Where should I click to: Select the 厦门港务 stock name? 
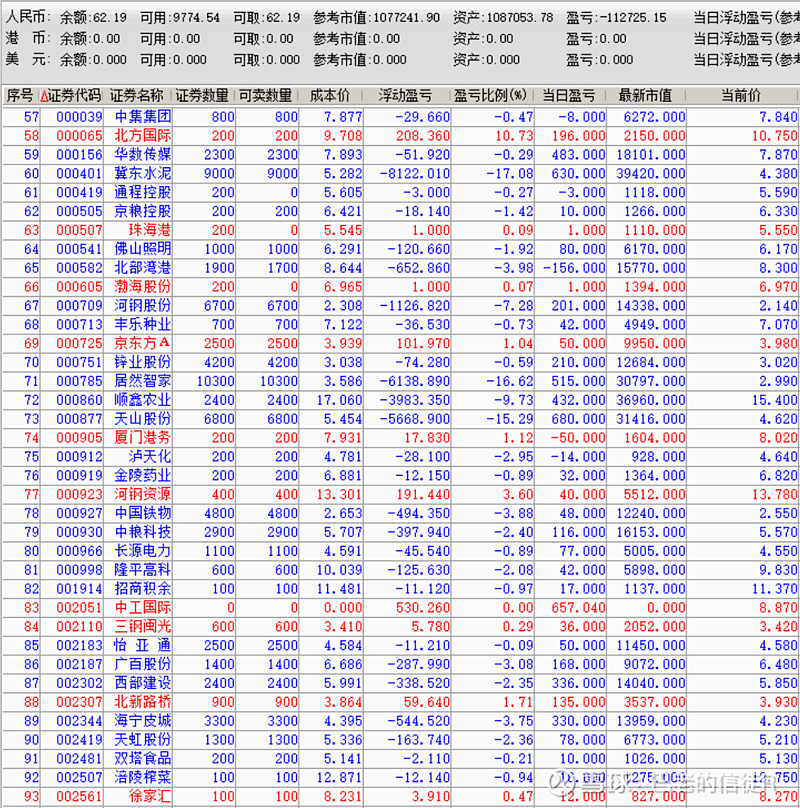point(143,438)
